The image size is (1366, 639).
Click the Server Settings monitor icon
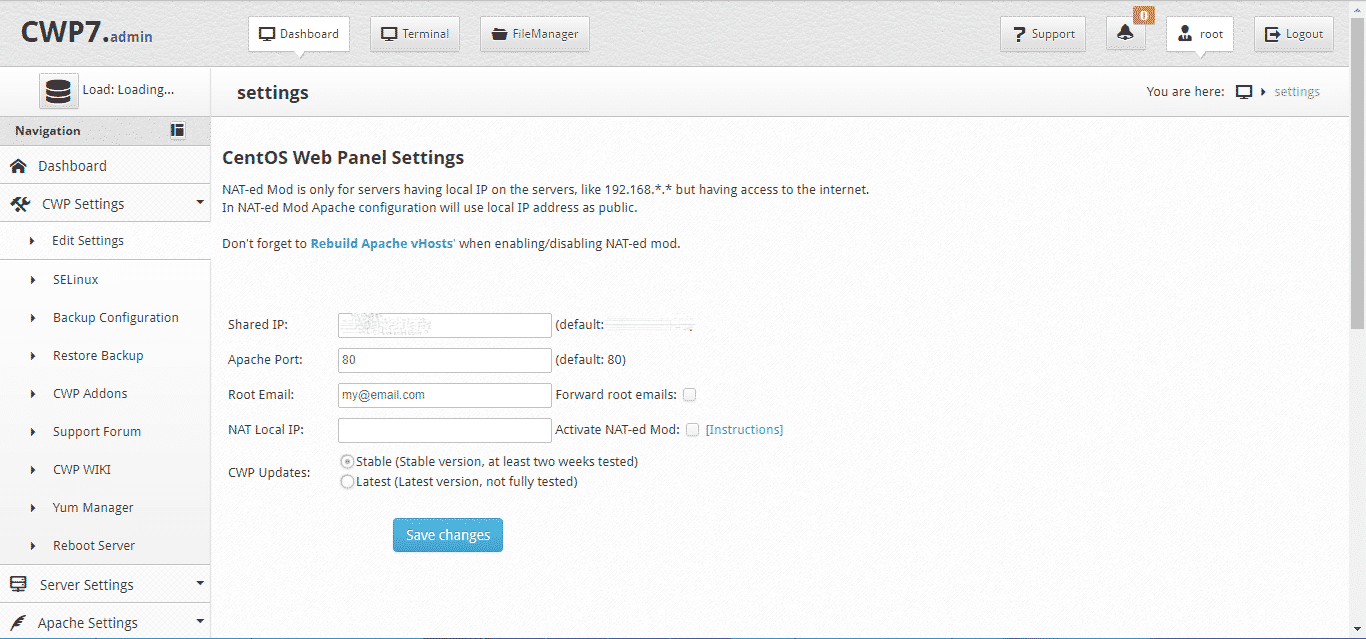point(18,585)
